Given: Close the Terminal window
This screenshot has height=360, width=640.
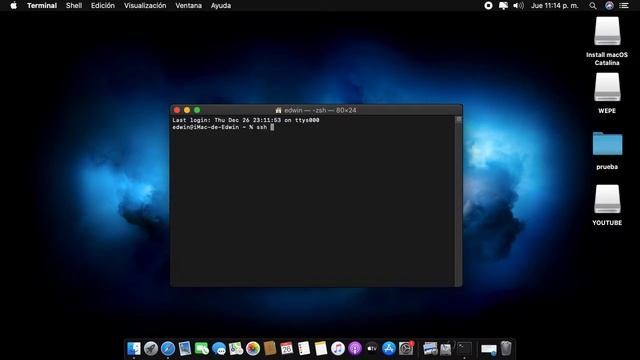Looking at the screenshot, I should pos(177,110).
